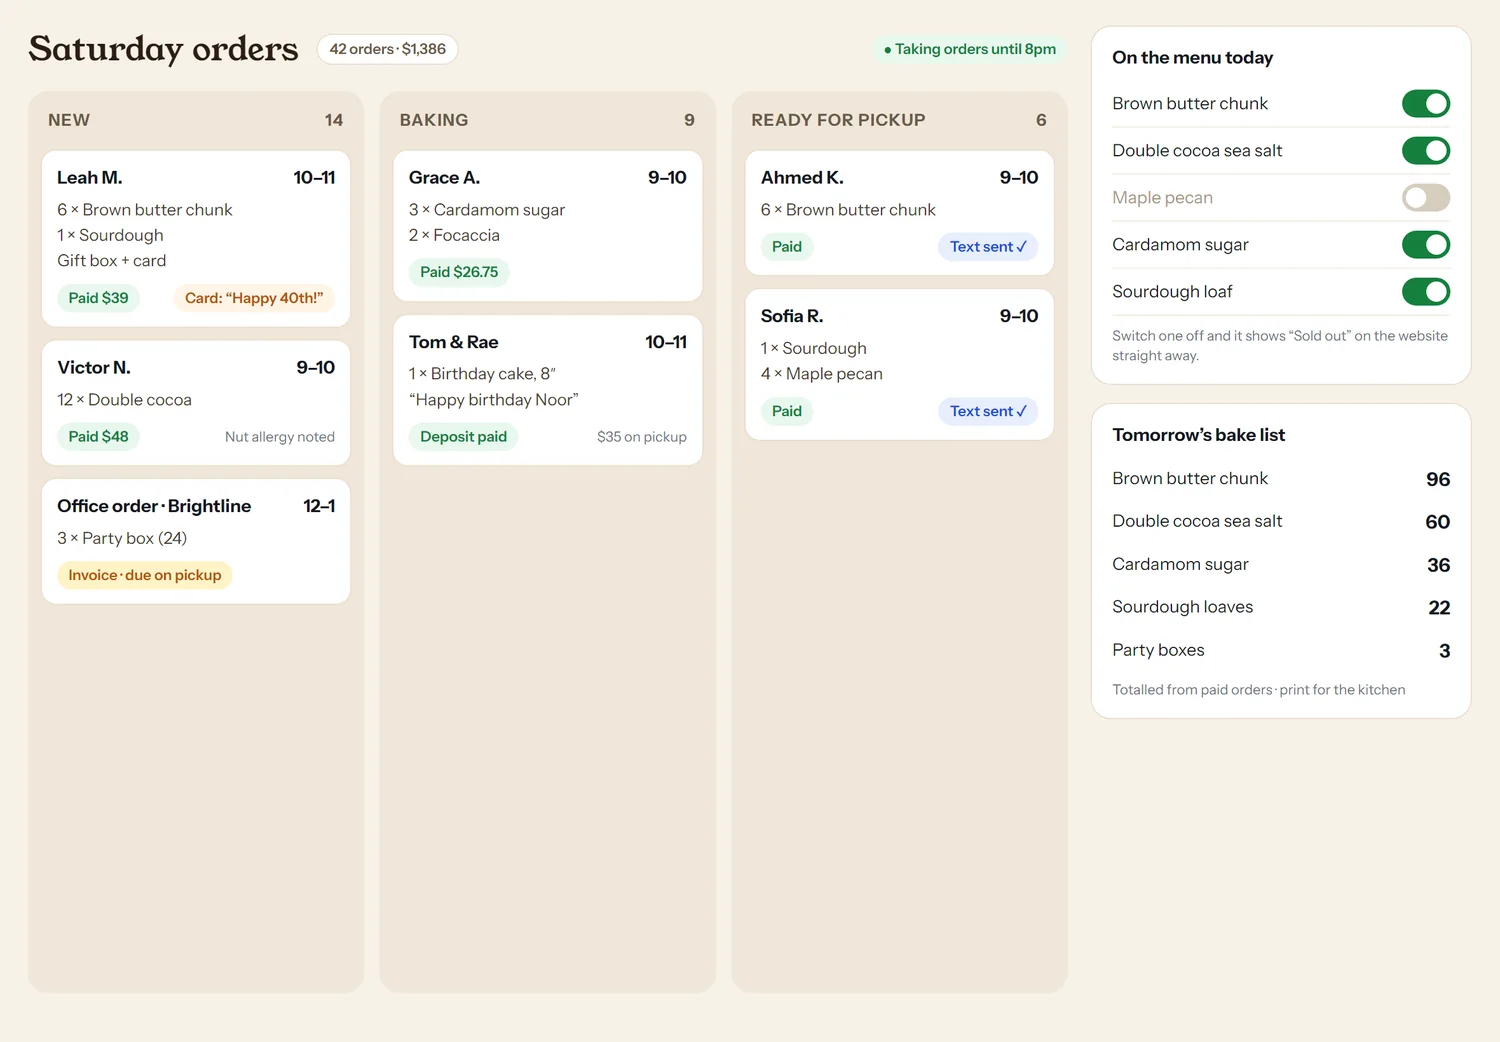Select the "4 × Maple pecan" line item
The height and width of the screenshot is (1042, 1500).
click(x=822, y=374)
